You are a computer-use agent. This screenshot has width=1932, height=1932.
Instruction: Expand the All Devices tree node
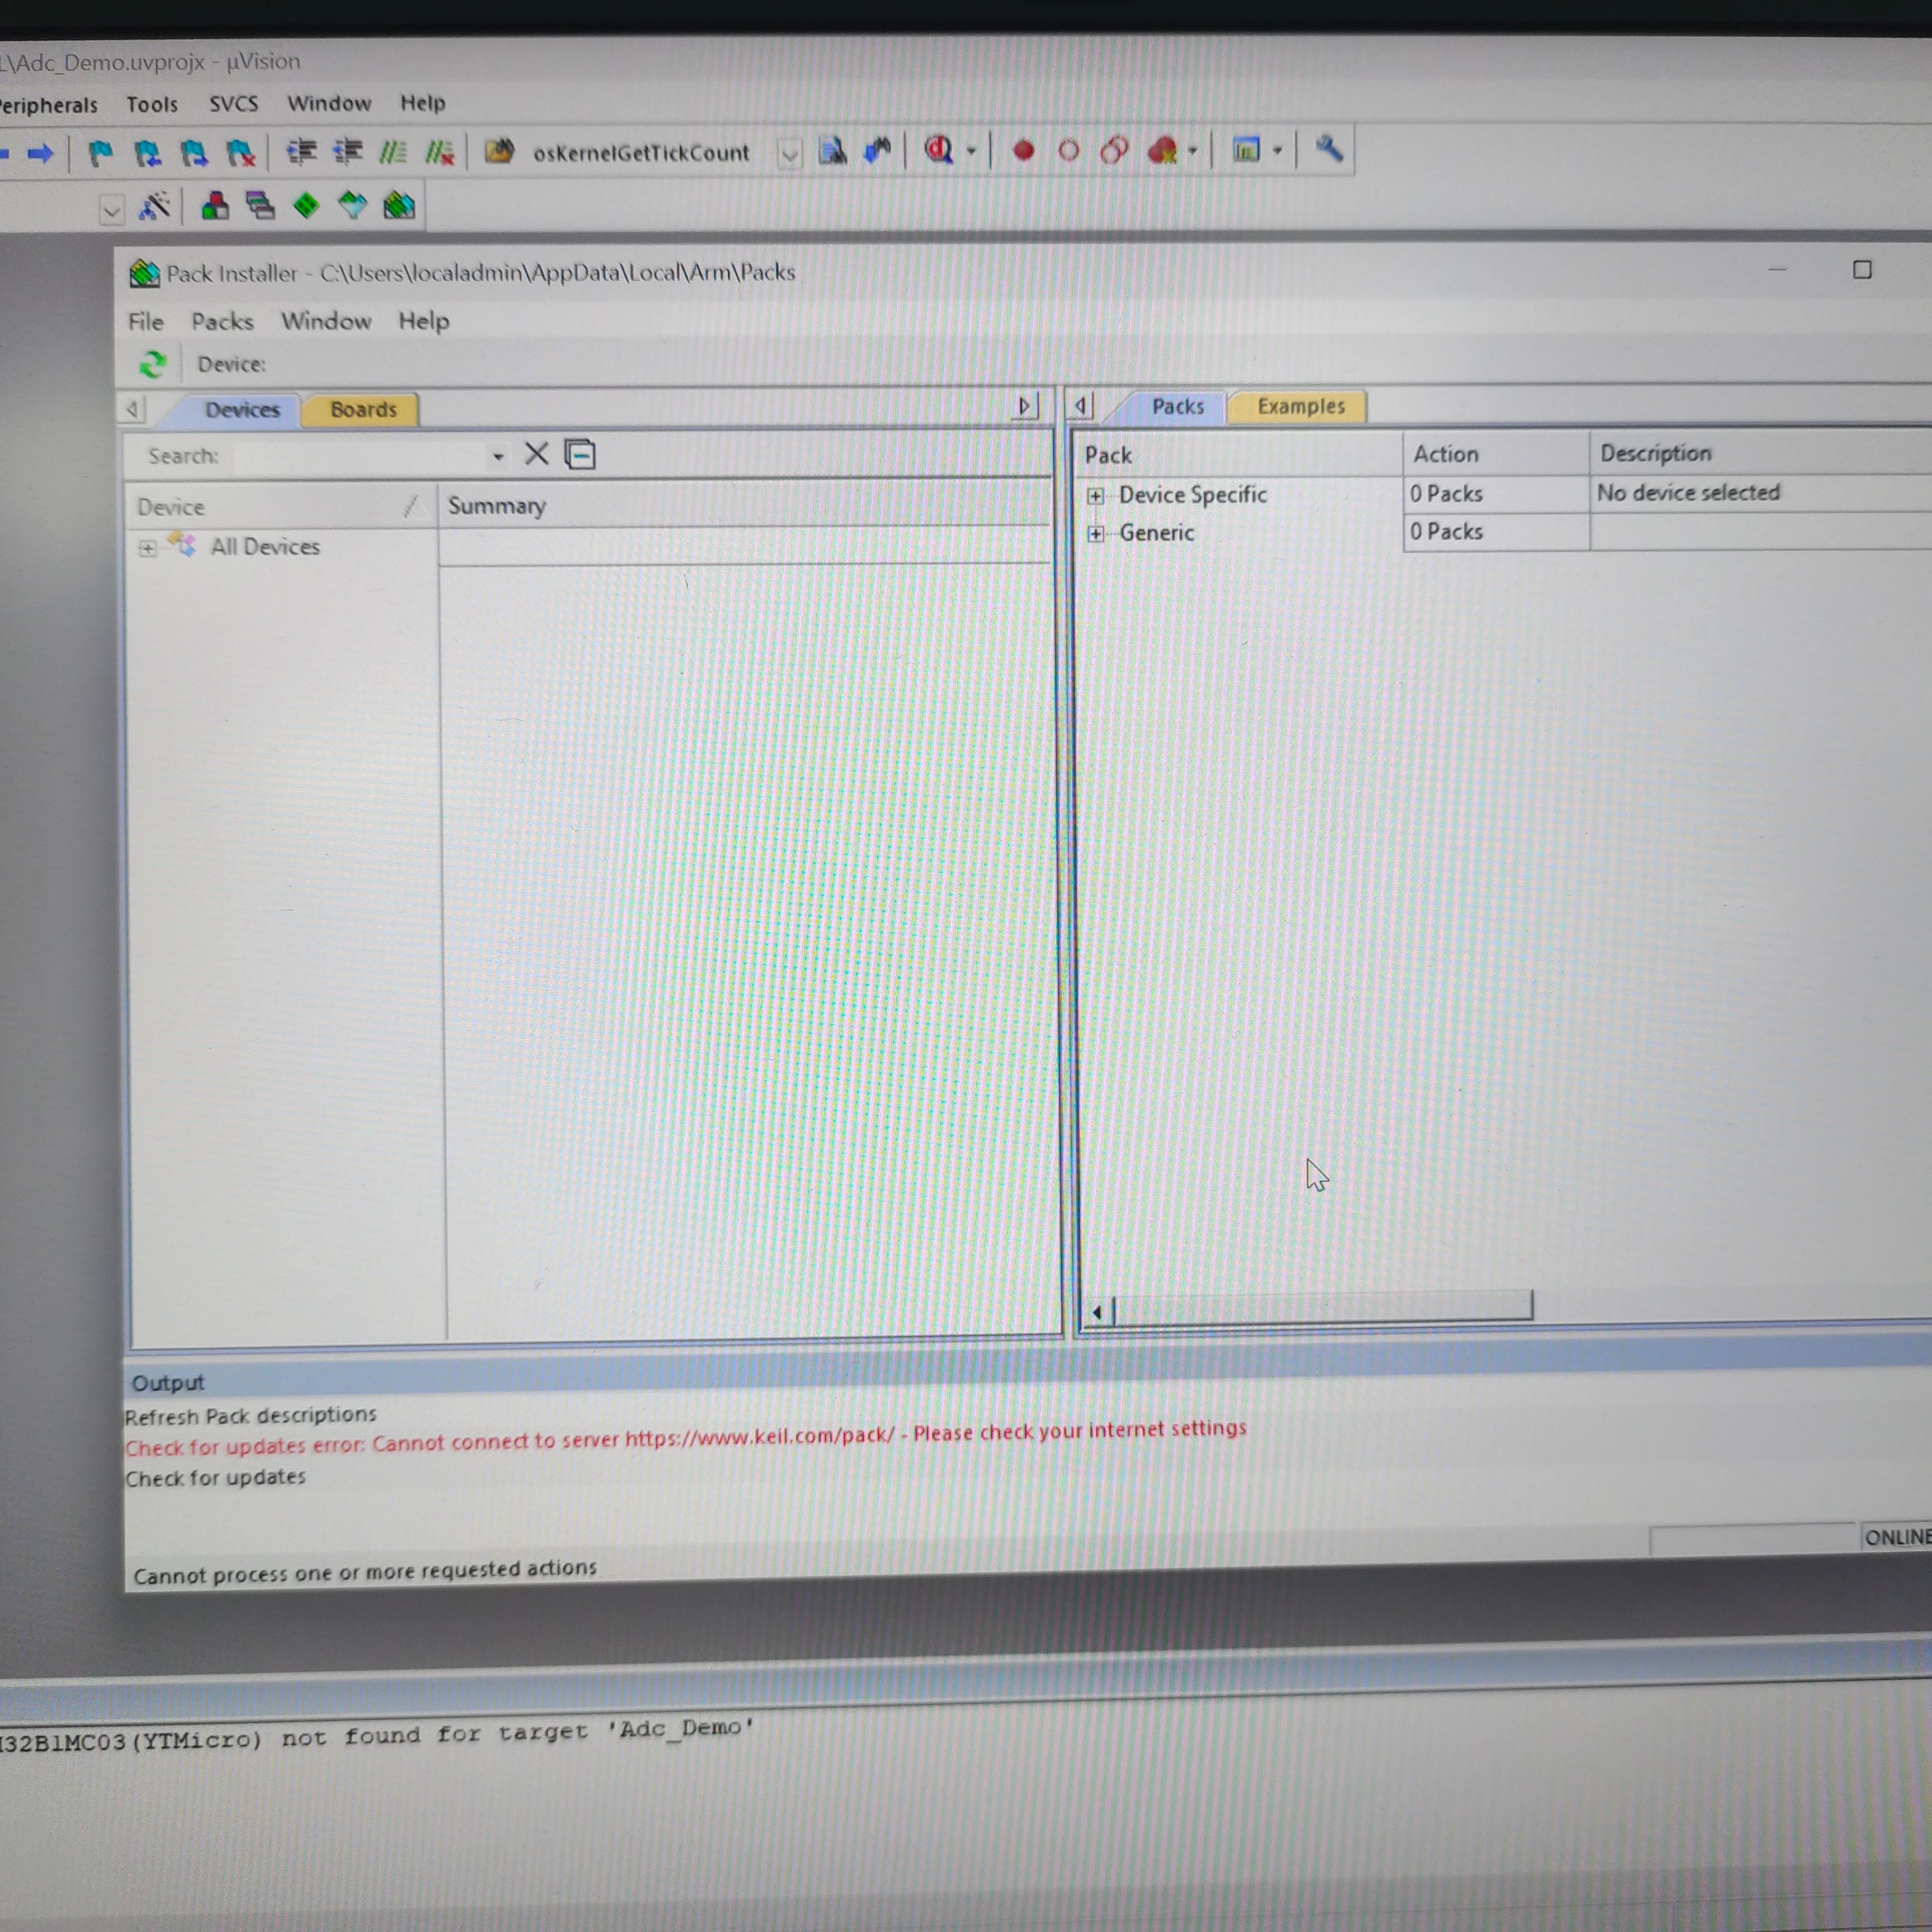coord(147,548)
